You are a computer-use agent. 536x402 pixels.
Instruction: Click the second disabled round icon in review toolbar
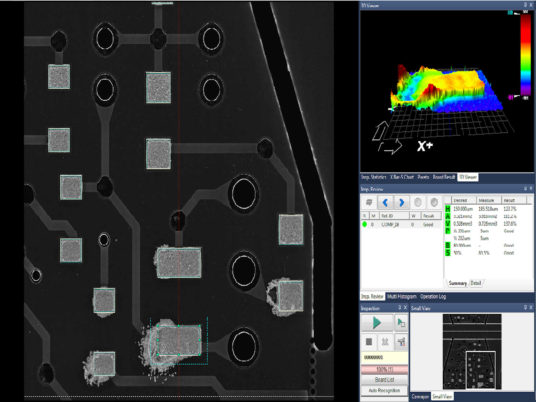click(x=434, y=202)
